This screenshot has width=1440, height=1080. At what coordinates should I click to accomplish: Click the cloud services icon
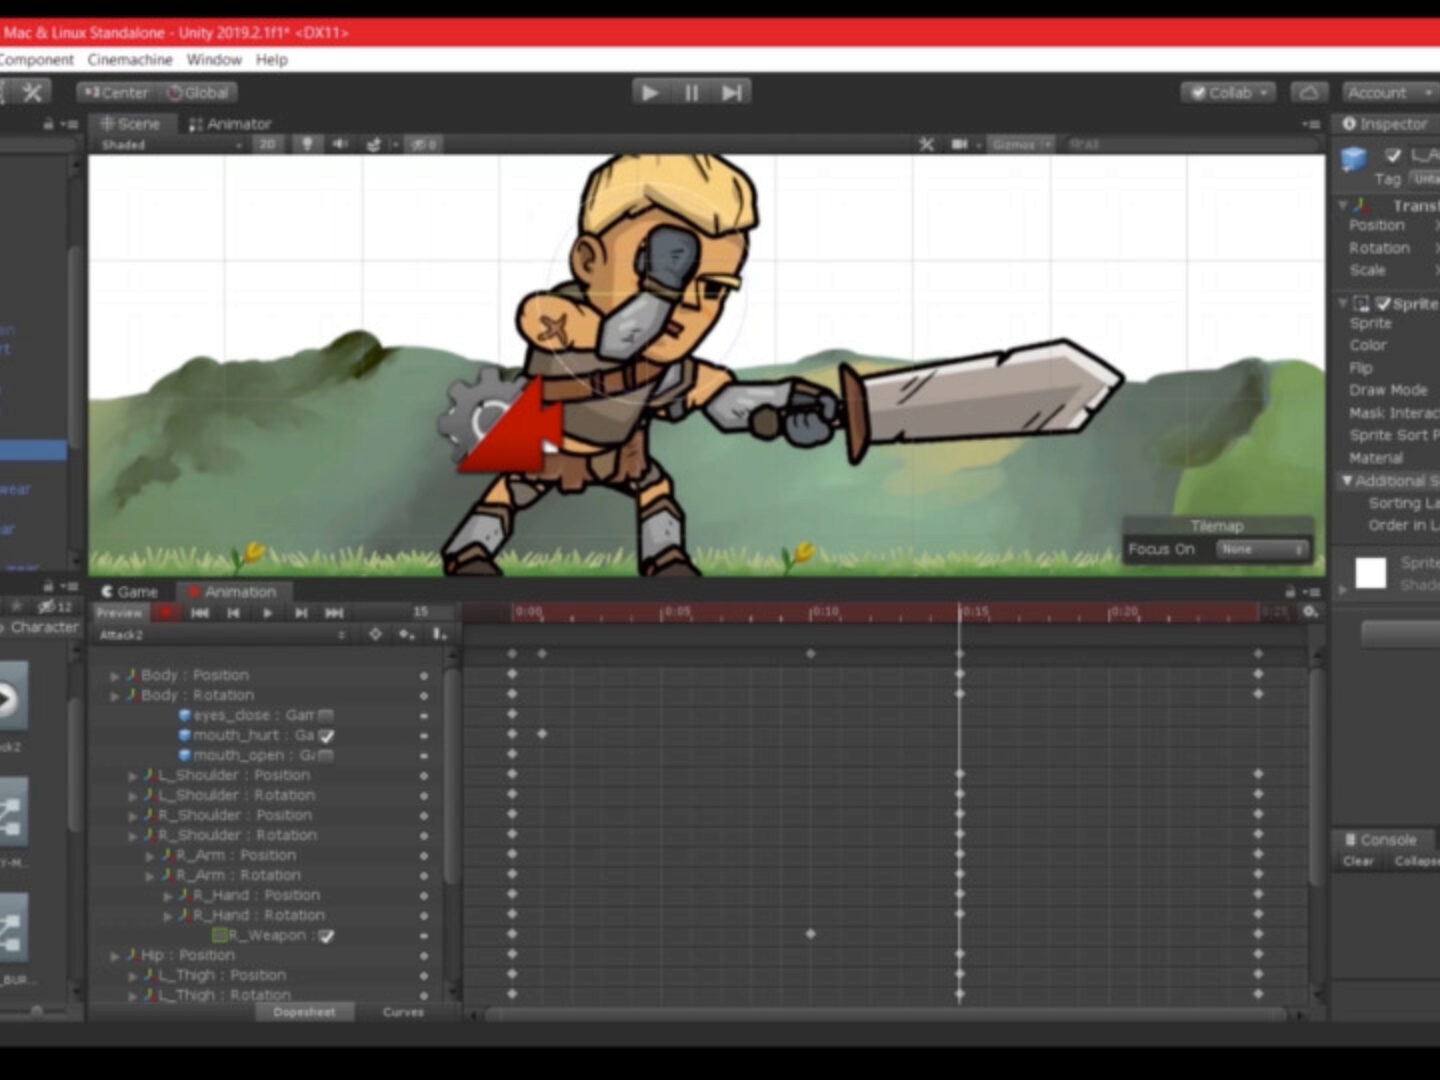pyautogui.click(x=1308, y=93)
